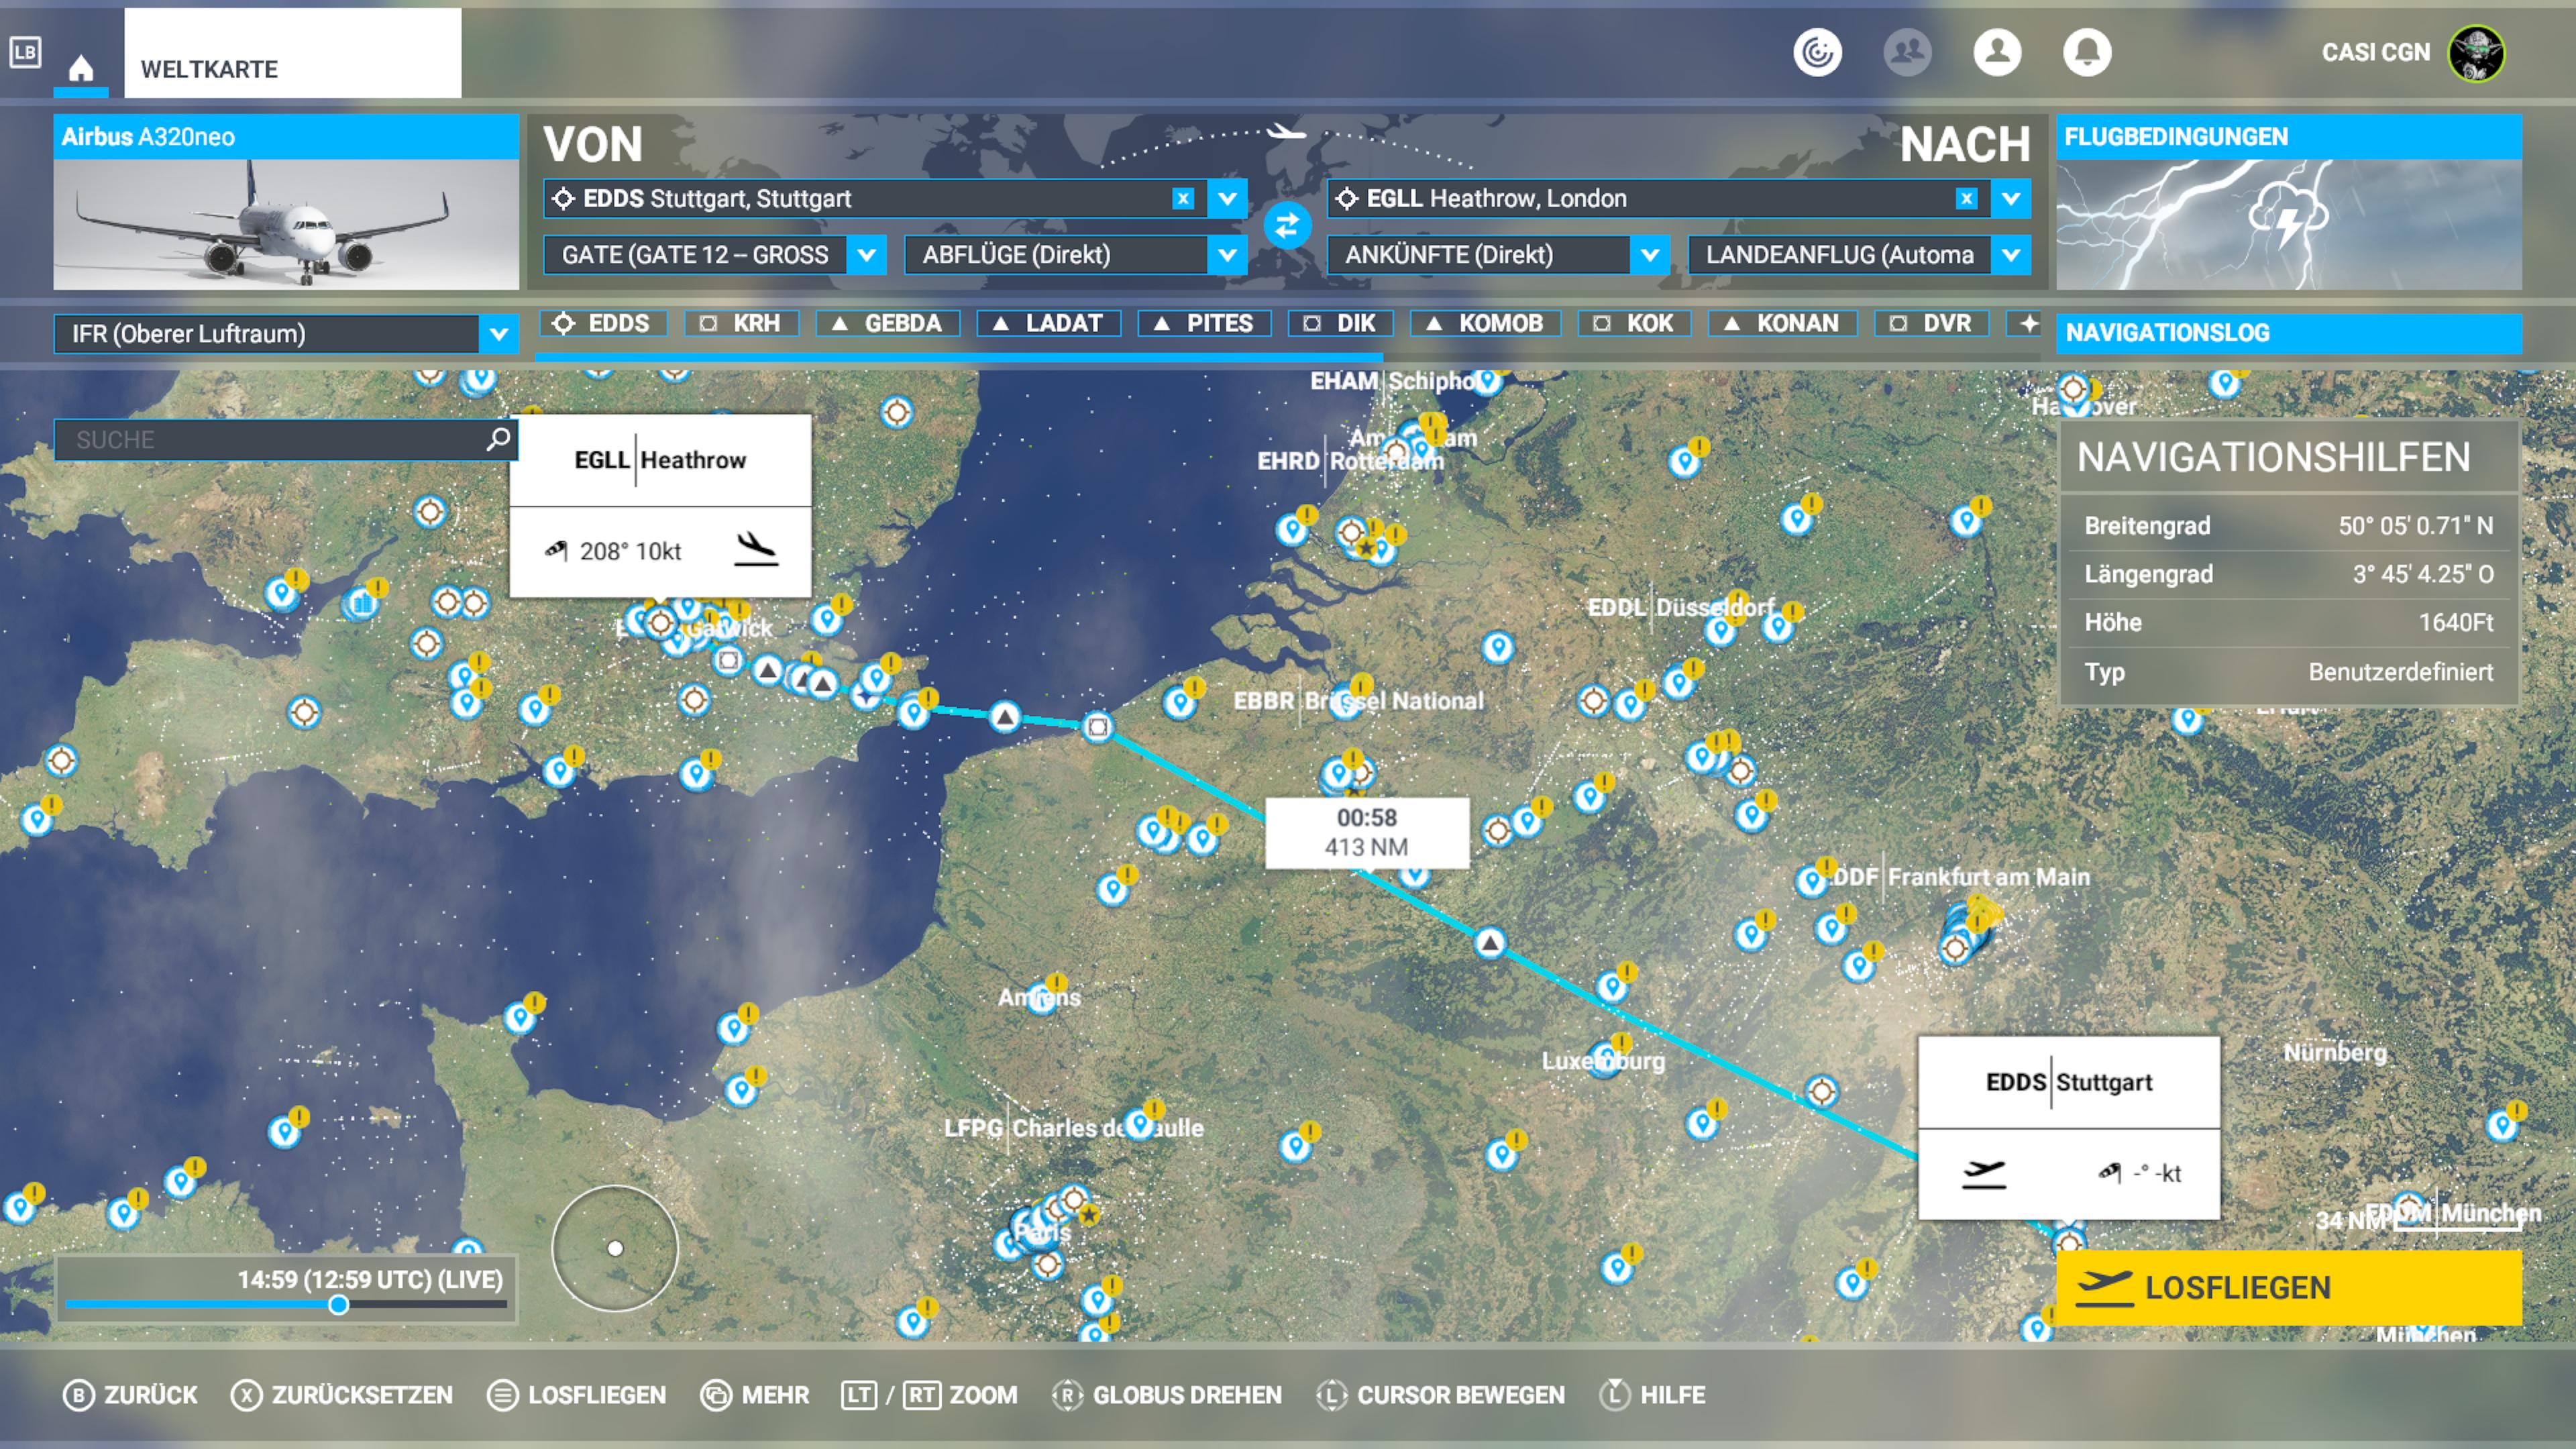Click the search magnifier icon

(498, 439)
